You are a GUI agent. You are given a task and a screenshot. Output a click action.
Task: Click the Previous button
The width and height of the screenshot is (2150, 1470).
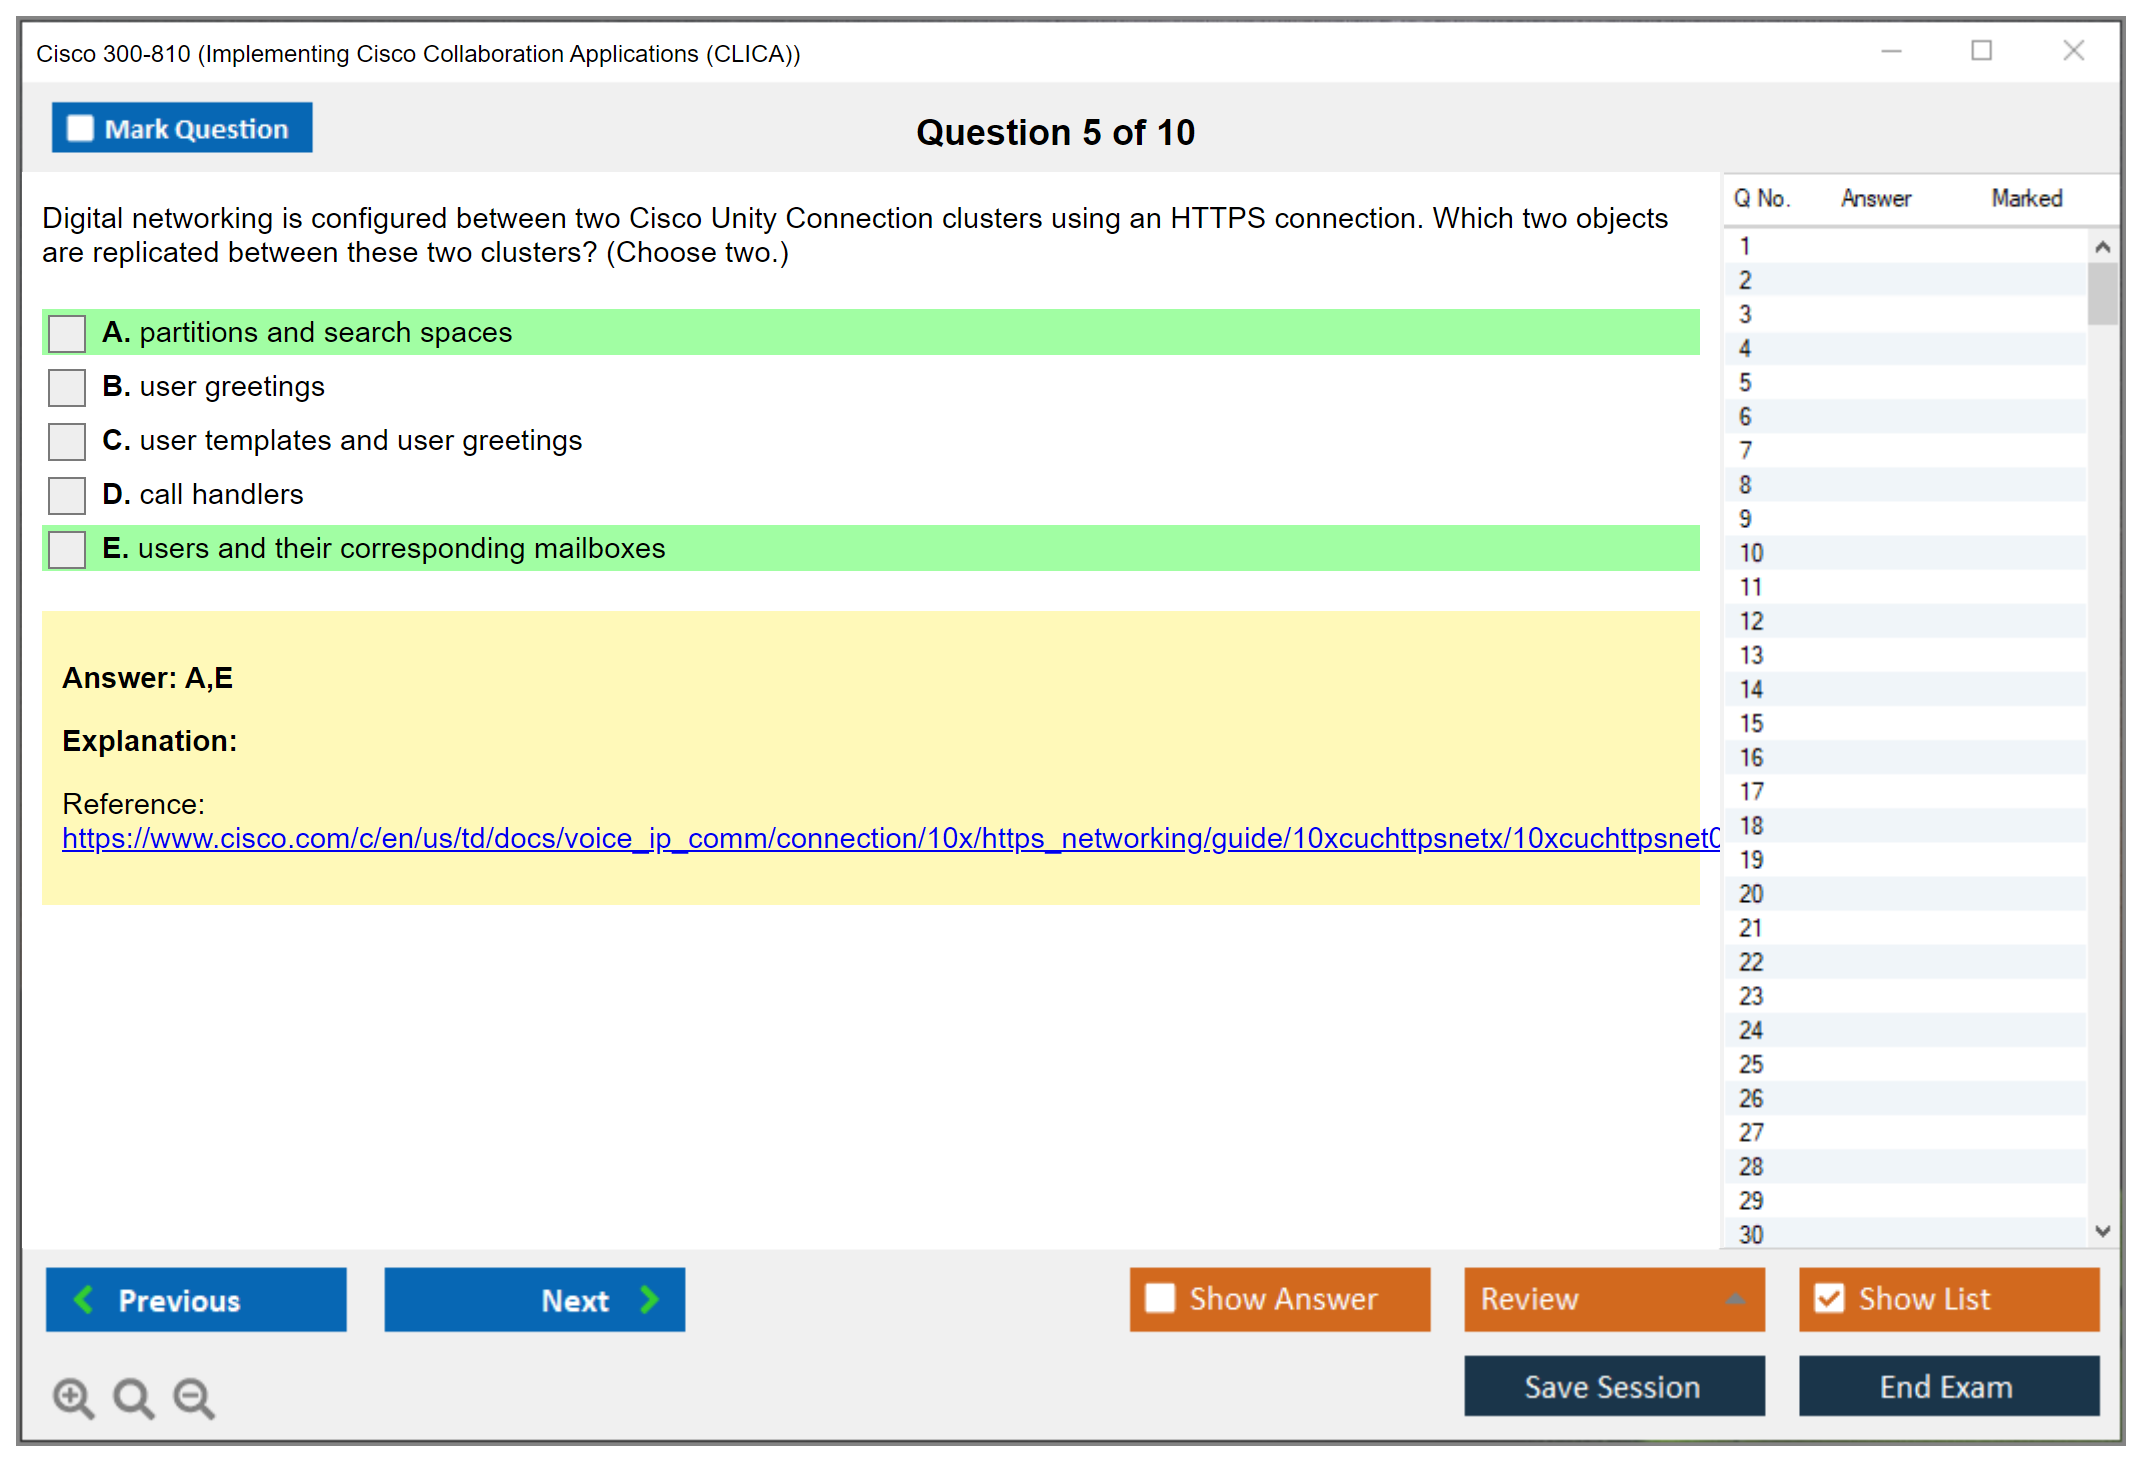coord(196,1299)
